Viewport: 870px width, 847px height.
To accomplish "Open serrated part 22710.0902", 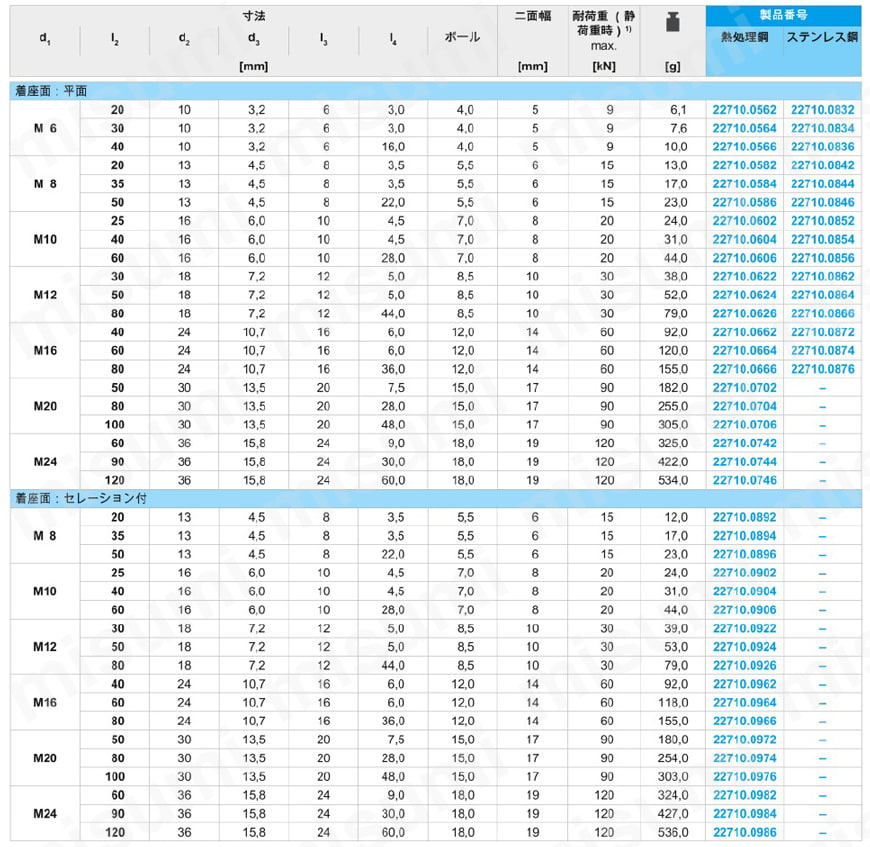I will (x=745, y=573).
